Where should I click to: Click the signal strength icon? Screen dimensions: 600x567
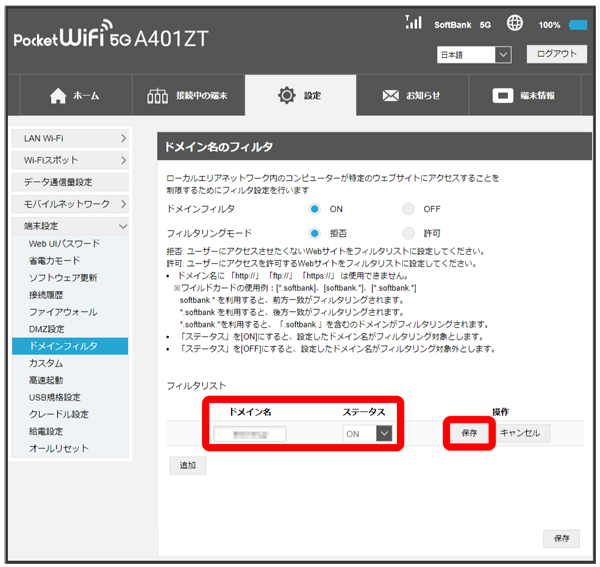pyautogui.click(x=414, y=22)
